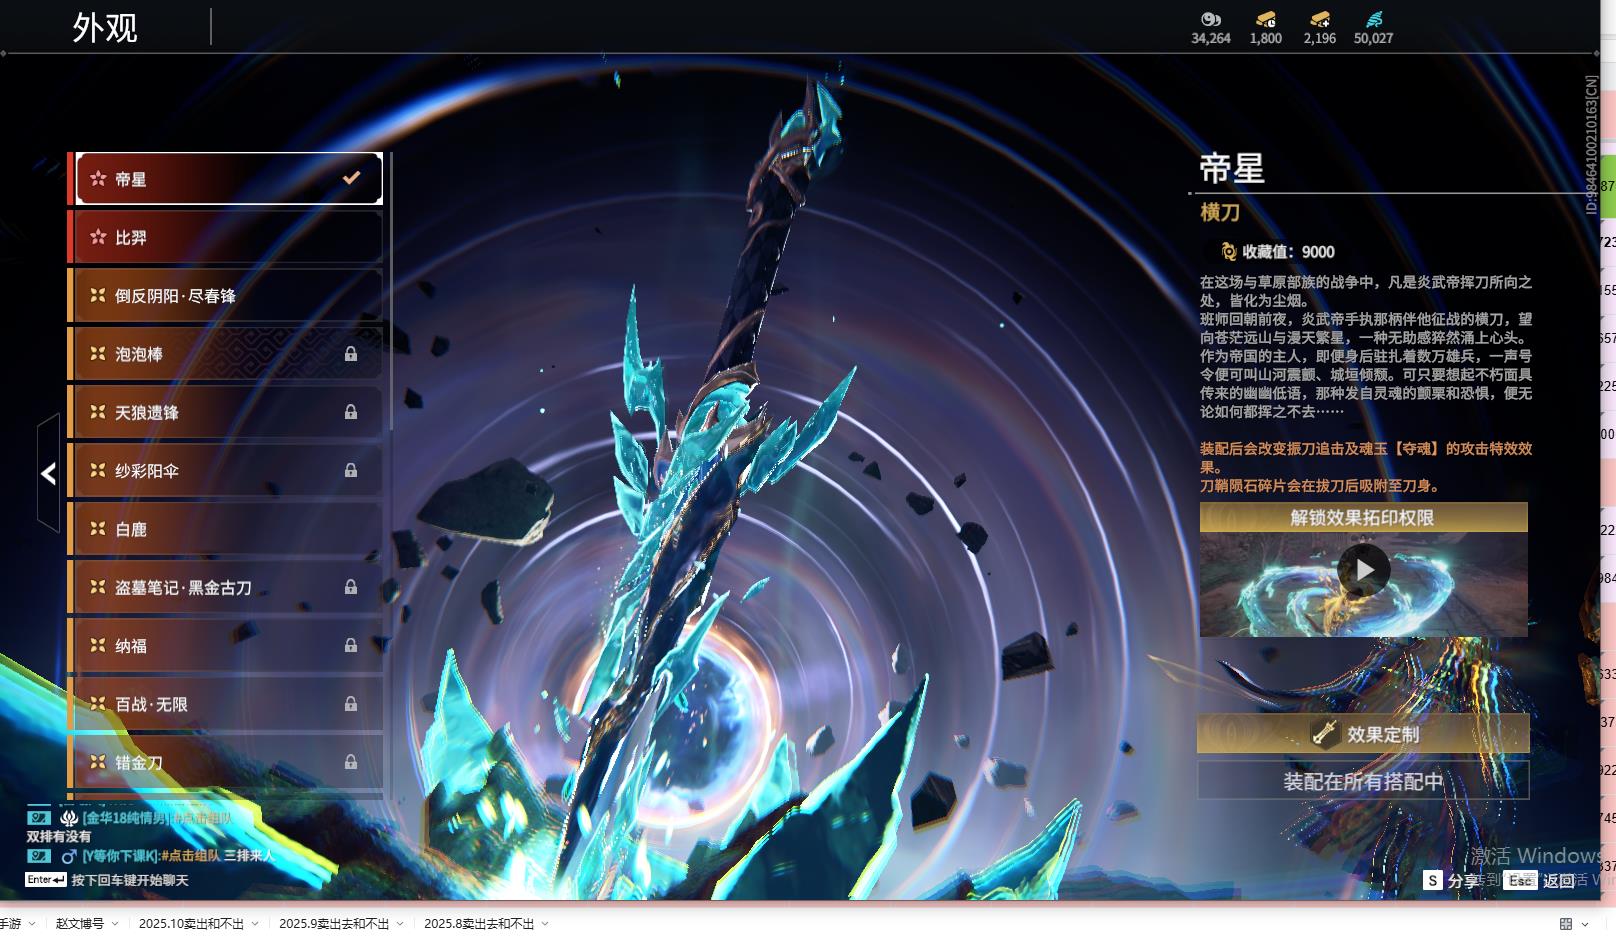This screenshot has height=939, width=1616.
Task: Click the yin-yang coin currency icon
Action: pos(1211,19)
